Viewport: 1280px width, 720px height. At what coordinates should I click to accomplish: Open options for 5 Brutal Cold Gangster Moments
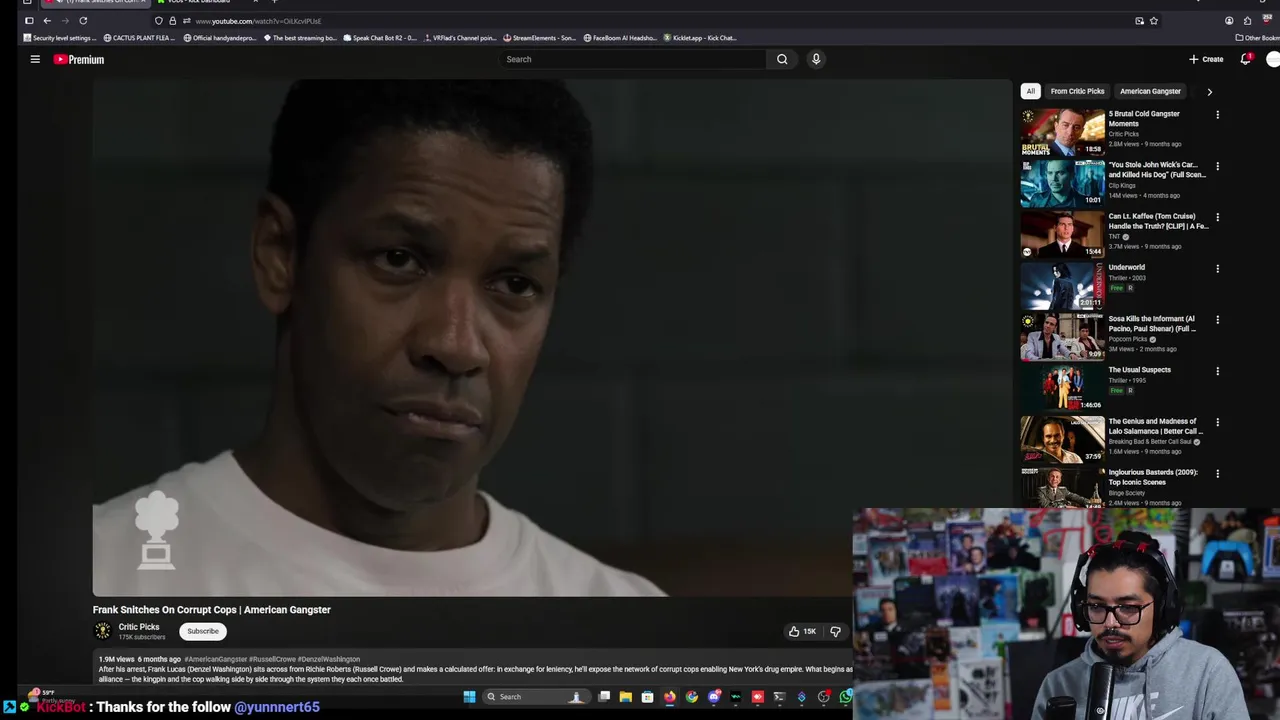coord(1217,115)
